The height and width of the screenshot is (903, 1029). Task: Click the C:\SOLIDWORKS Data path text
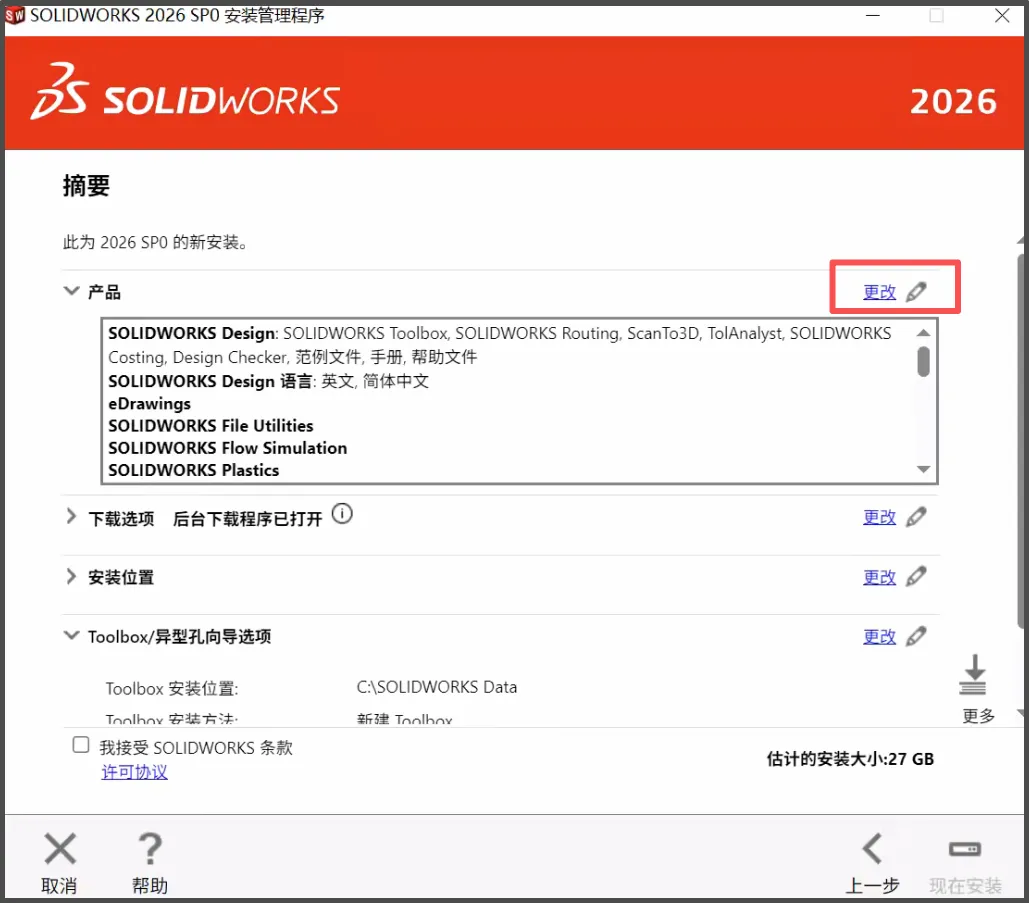tap(437, 687)
